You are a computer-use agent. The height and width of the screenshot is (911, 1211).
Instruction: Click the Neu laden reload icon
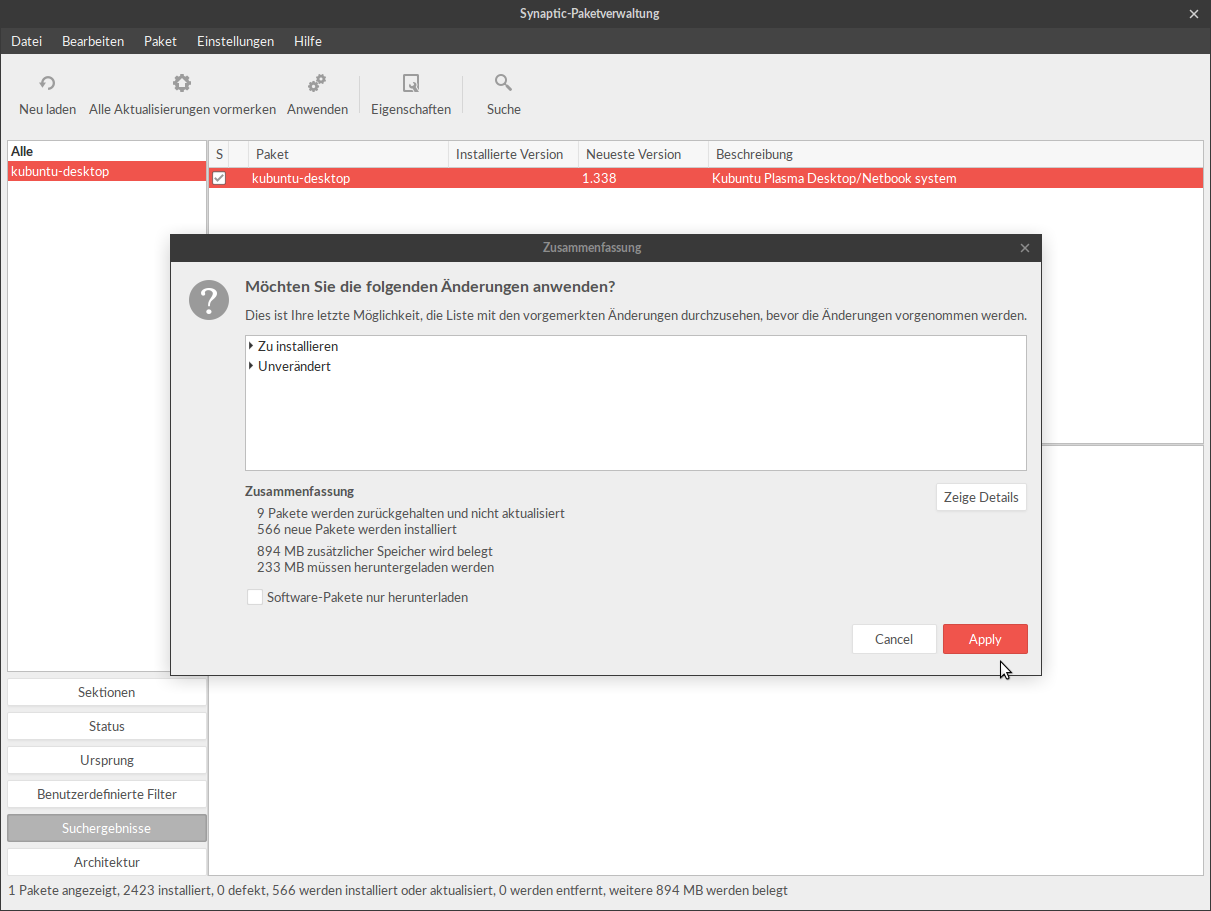tap(47, 83)
